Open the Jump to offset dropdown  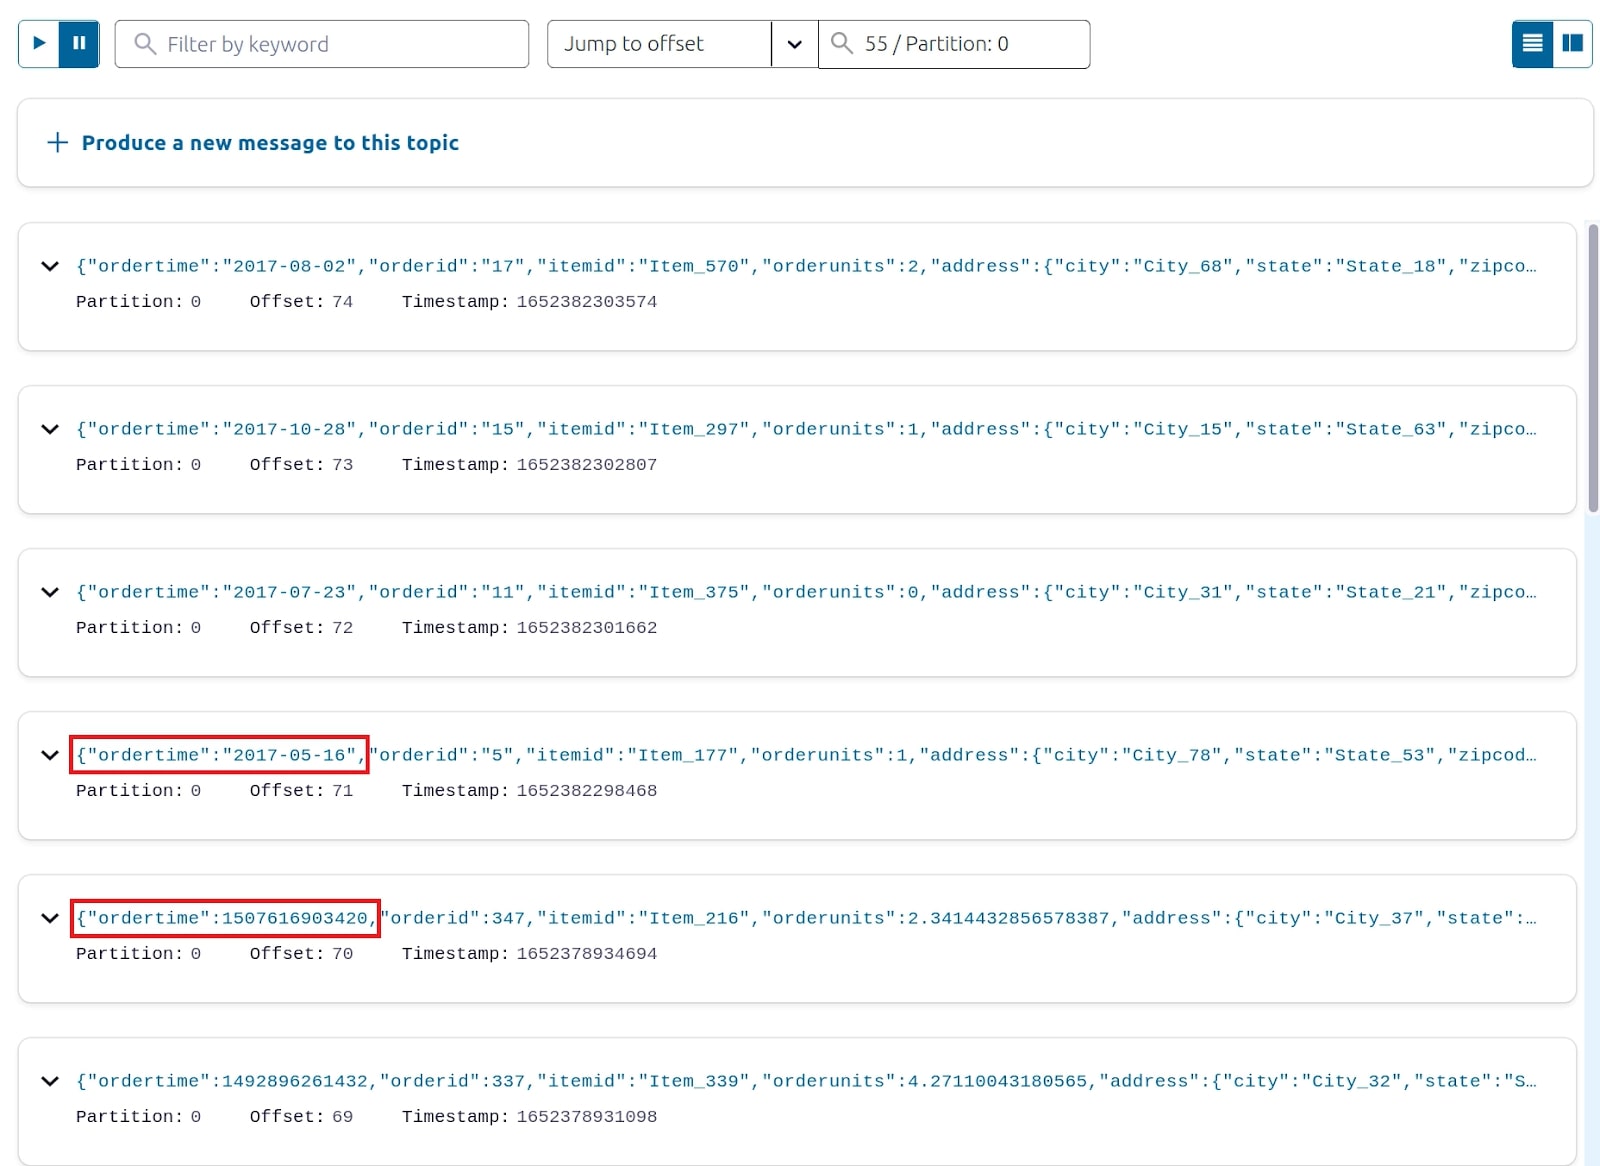[683, 44]
